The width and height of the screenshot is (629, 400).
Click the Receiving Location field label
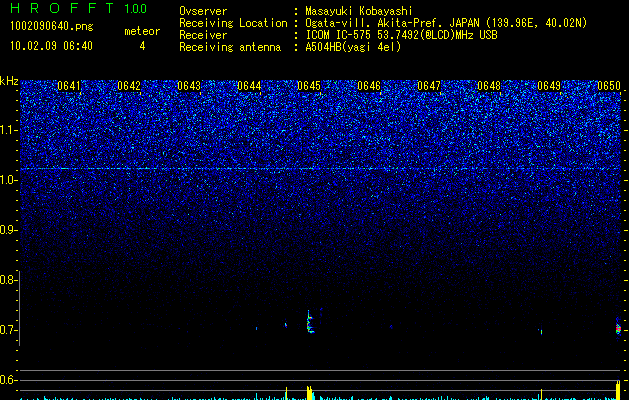click(233, 23)
